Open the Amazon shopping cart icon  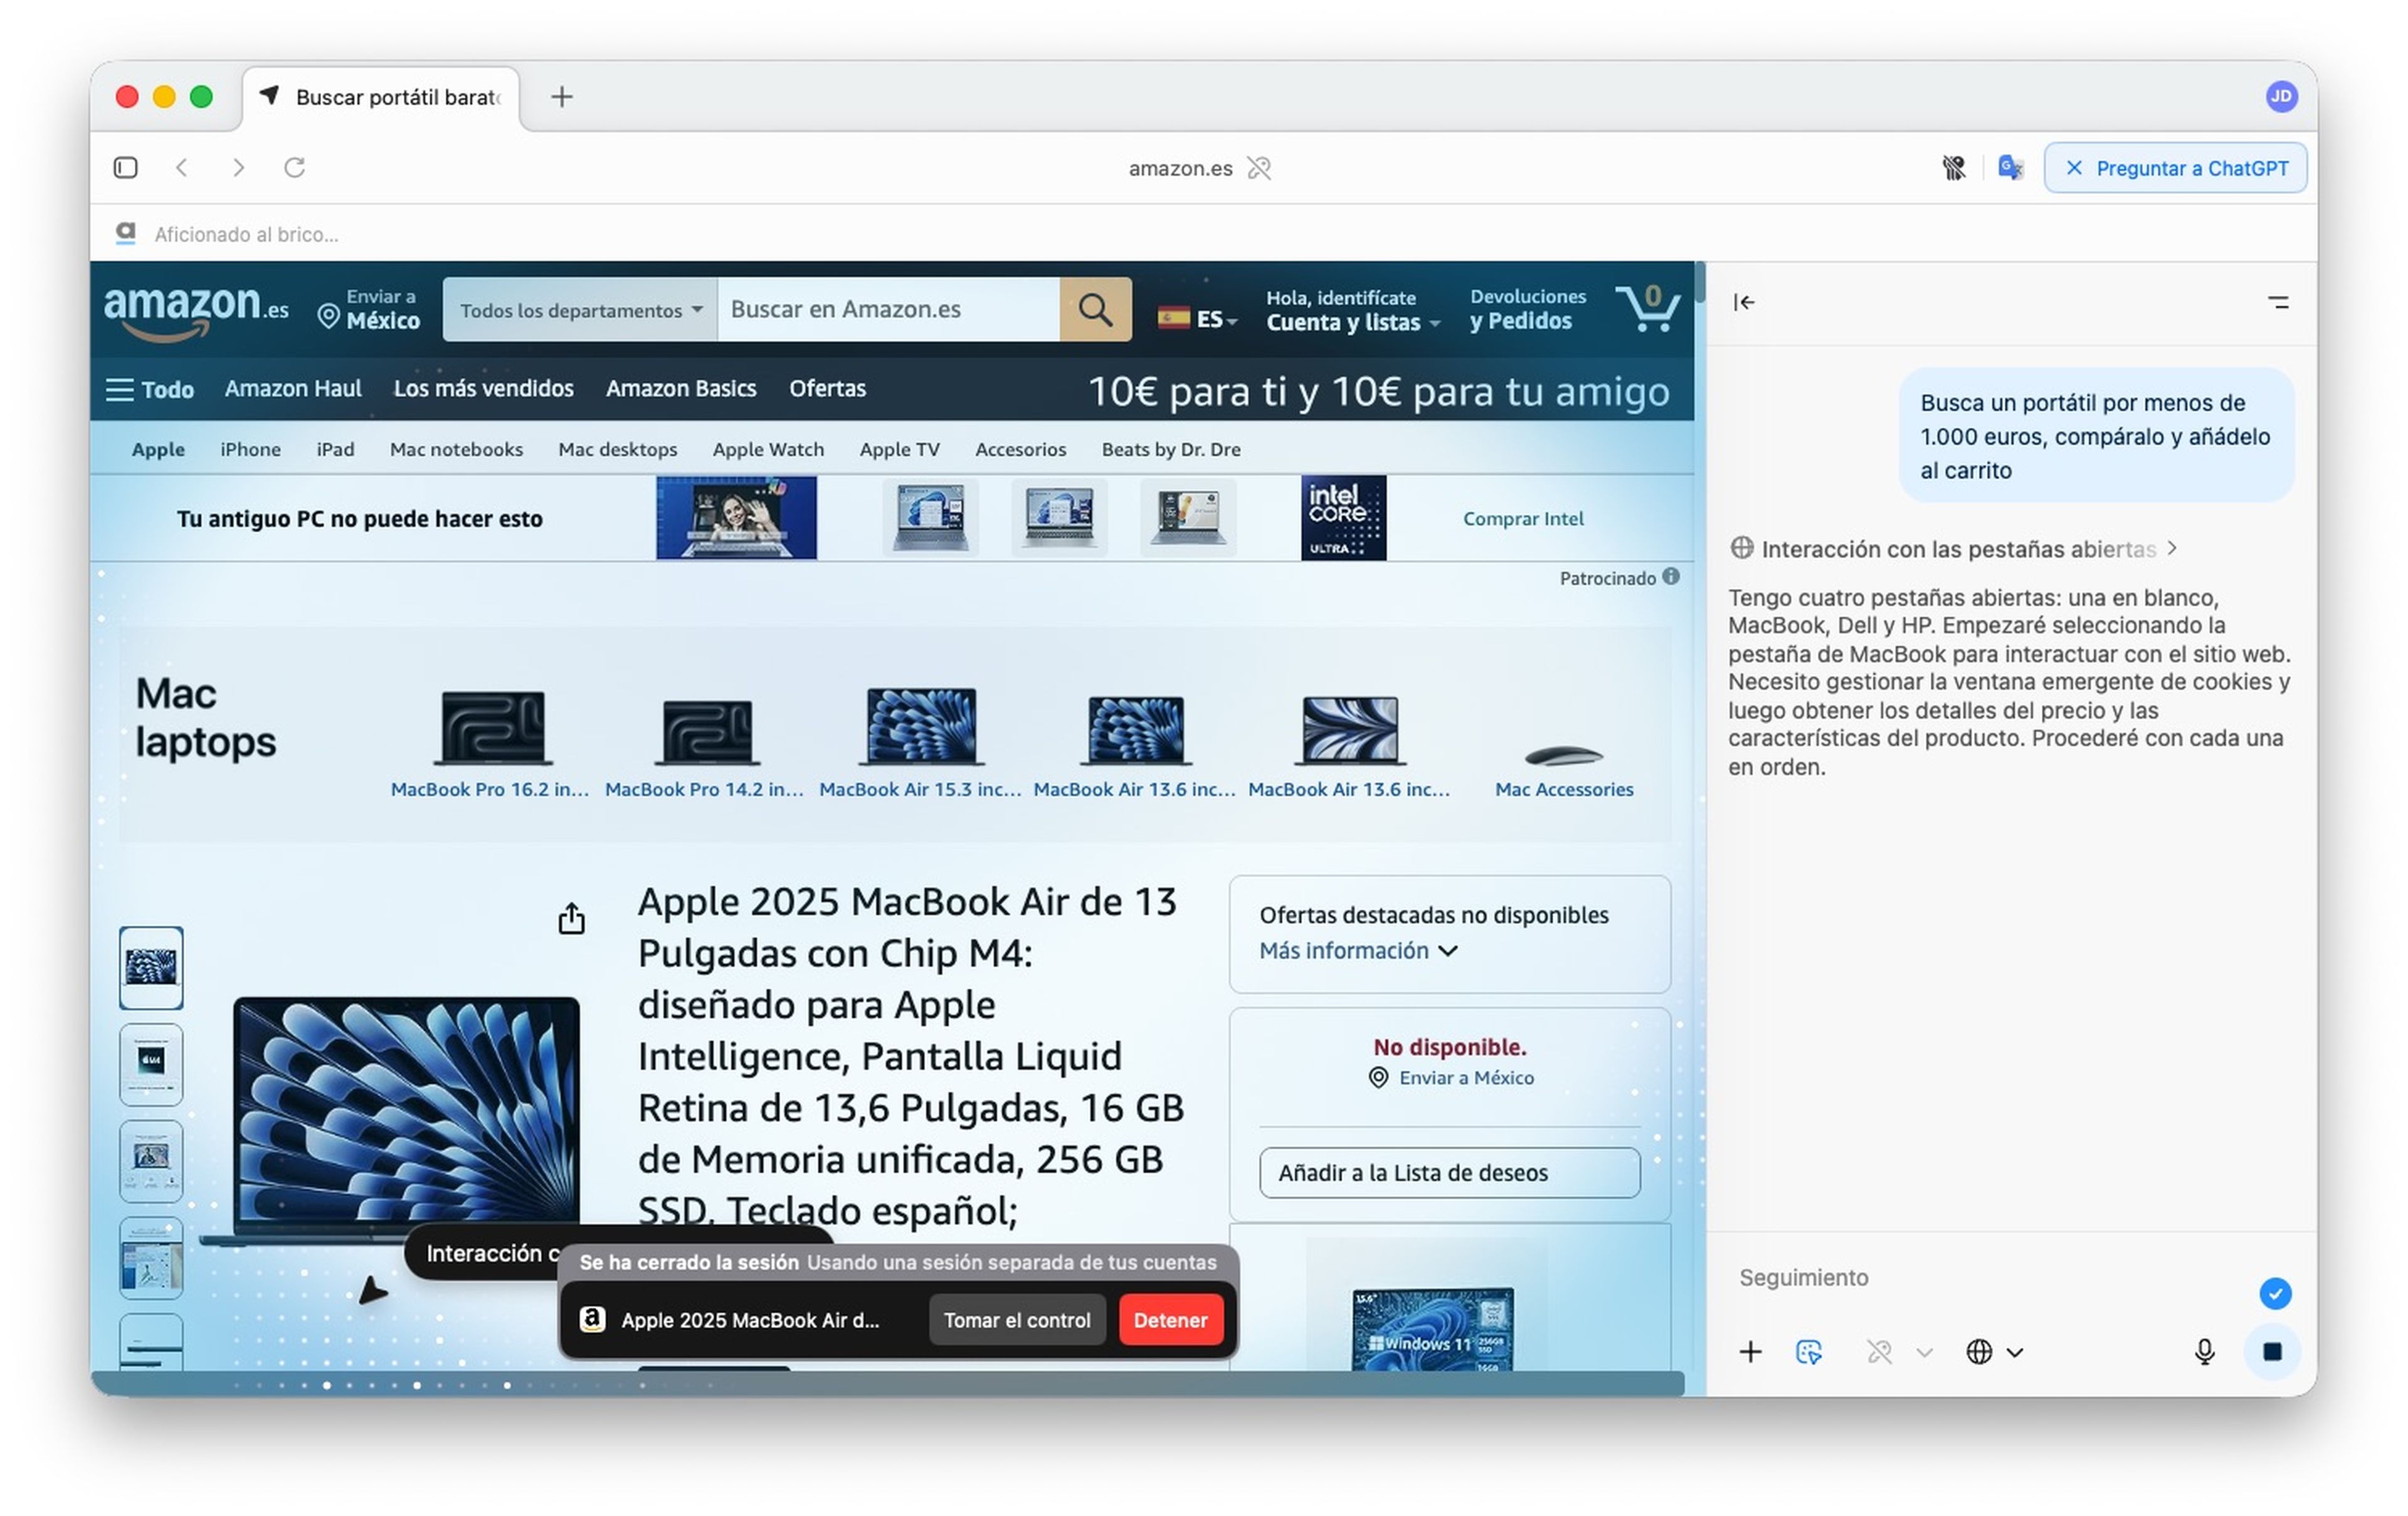coord(1646,308)
